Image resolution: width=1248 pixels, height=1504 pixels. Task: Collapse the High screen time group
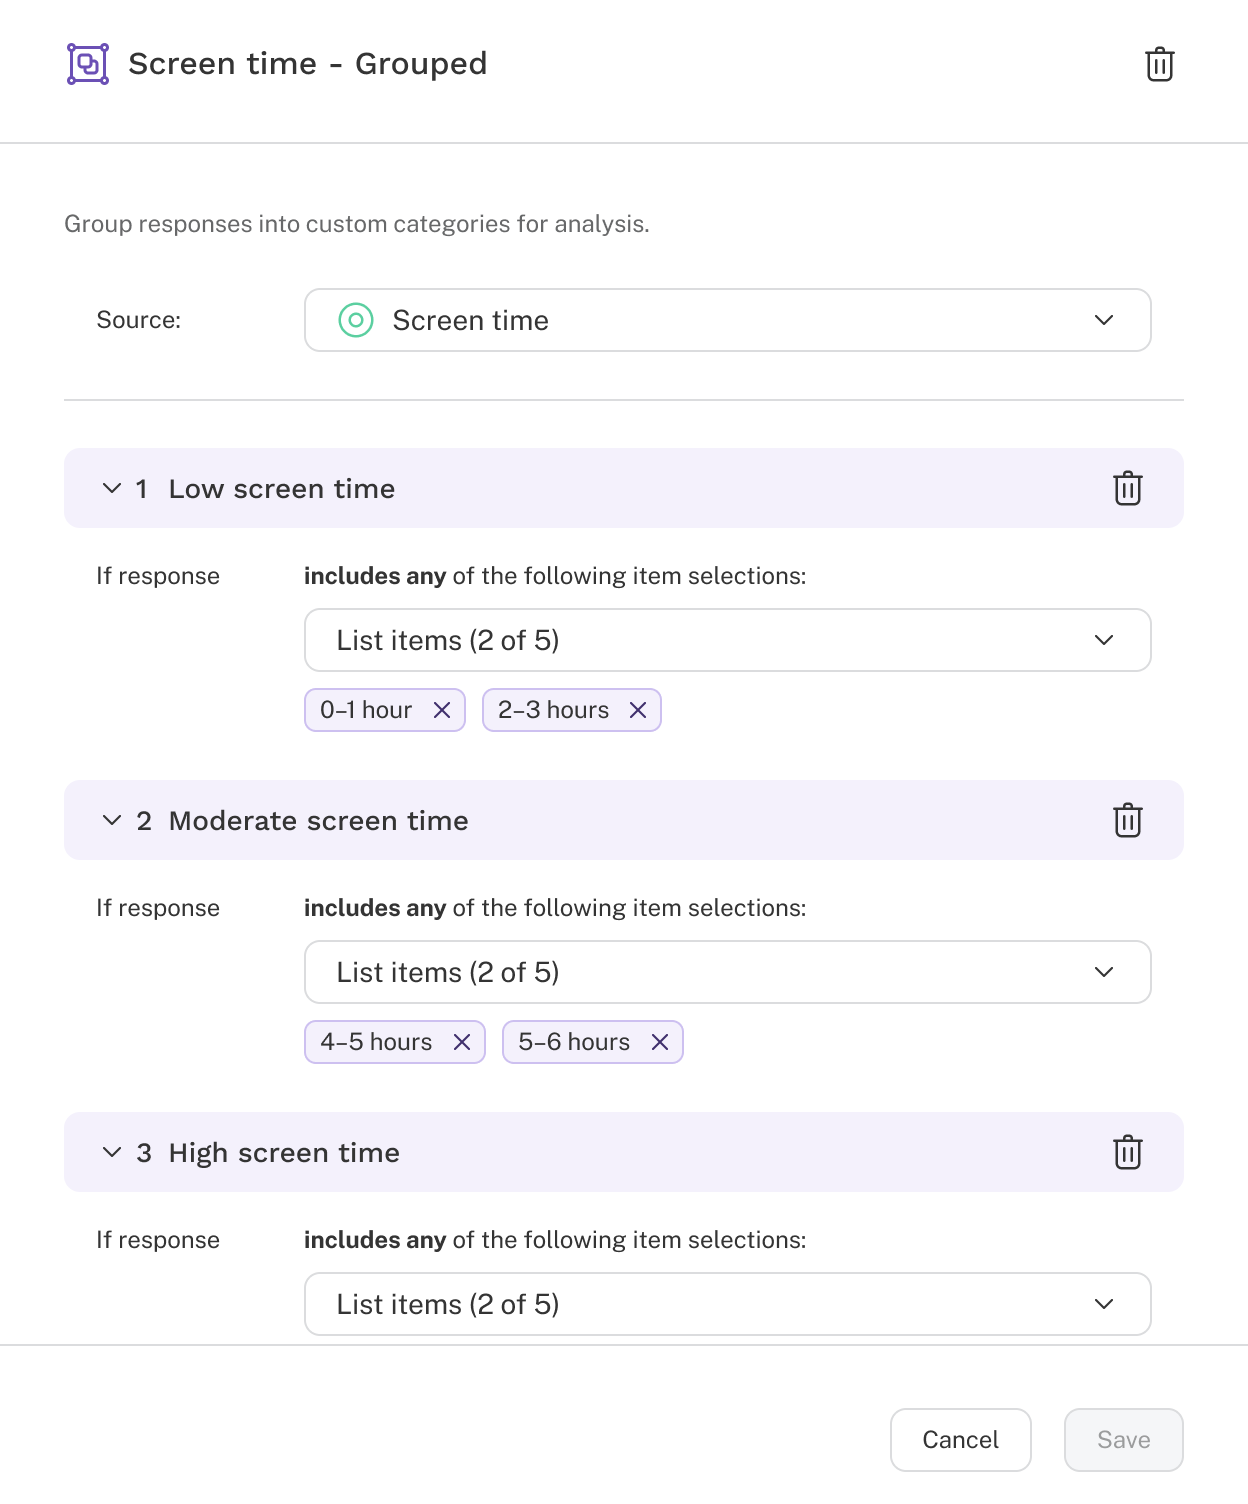tap(111, 1152)
